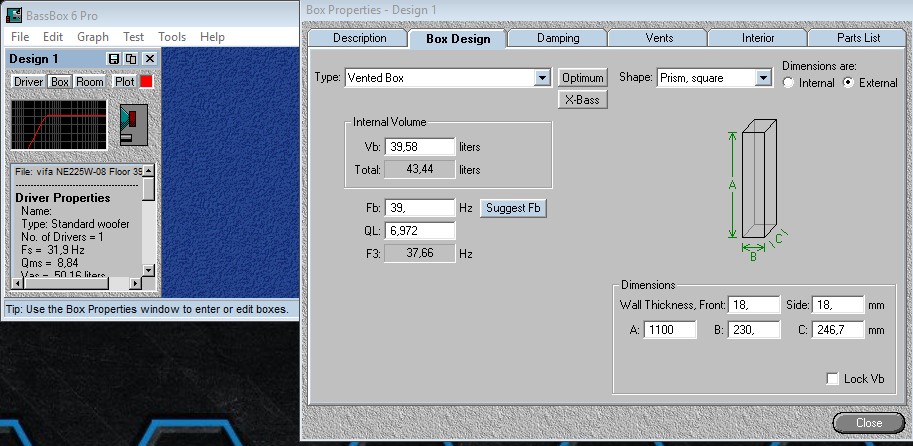
Task: Click the Suggest Fb button
Action: (514, 208)
